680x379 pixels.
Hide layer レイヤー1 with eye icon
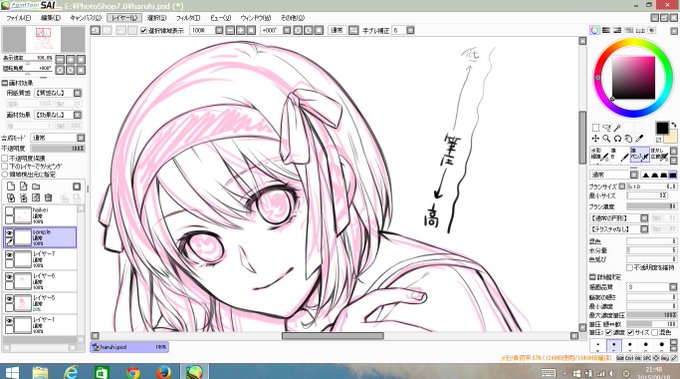coord(9,321)
